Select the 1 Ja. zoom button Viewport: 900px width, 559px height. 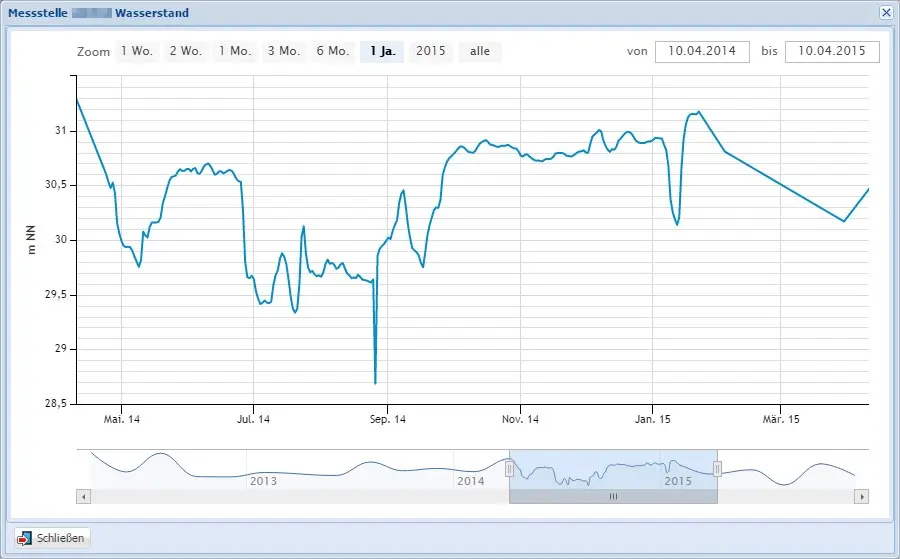click(x=382, y=52)
